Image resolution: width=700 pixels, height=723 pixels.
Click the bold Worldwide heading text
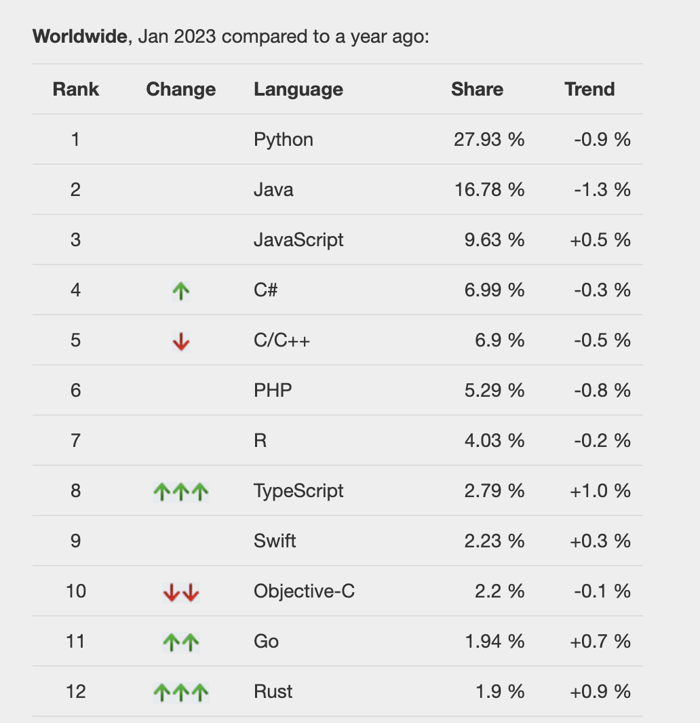81,37
